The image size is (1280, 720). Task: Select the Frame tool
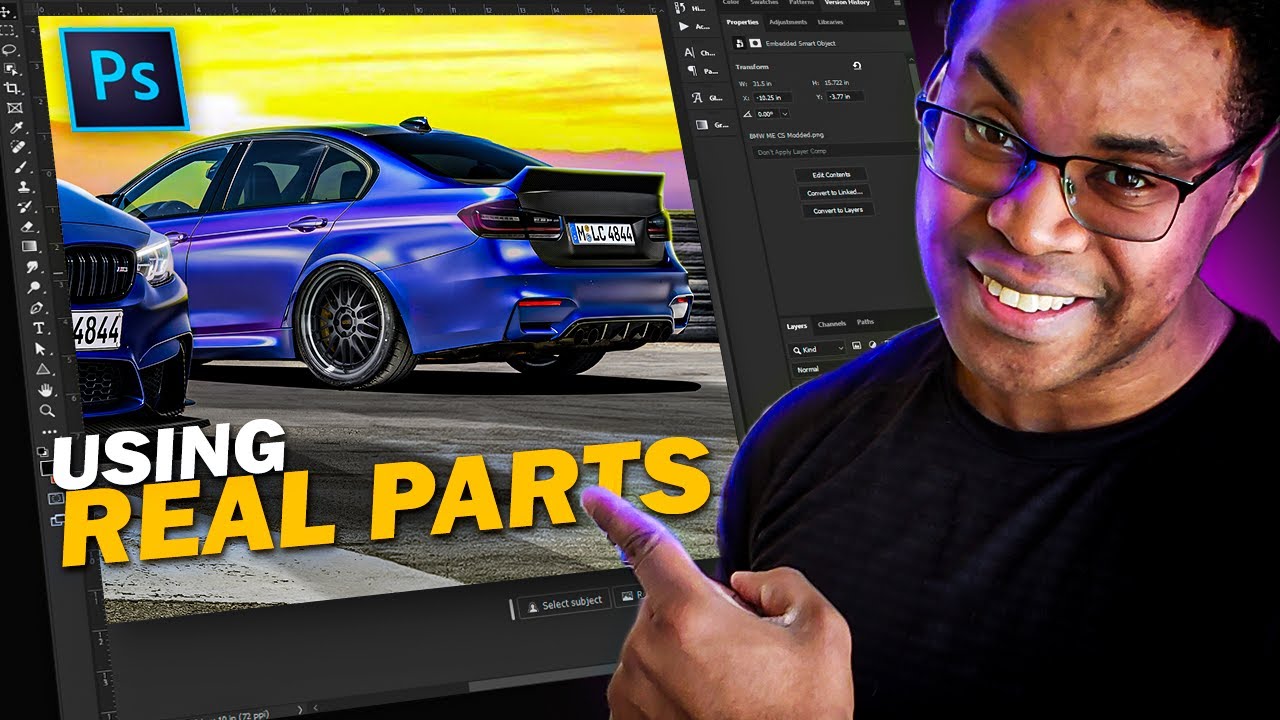click(14, 107)
